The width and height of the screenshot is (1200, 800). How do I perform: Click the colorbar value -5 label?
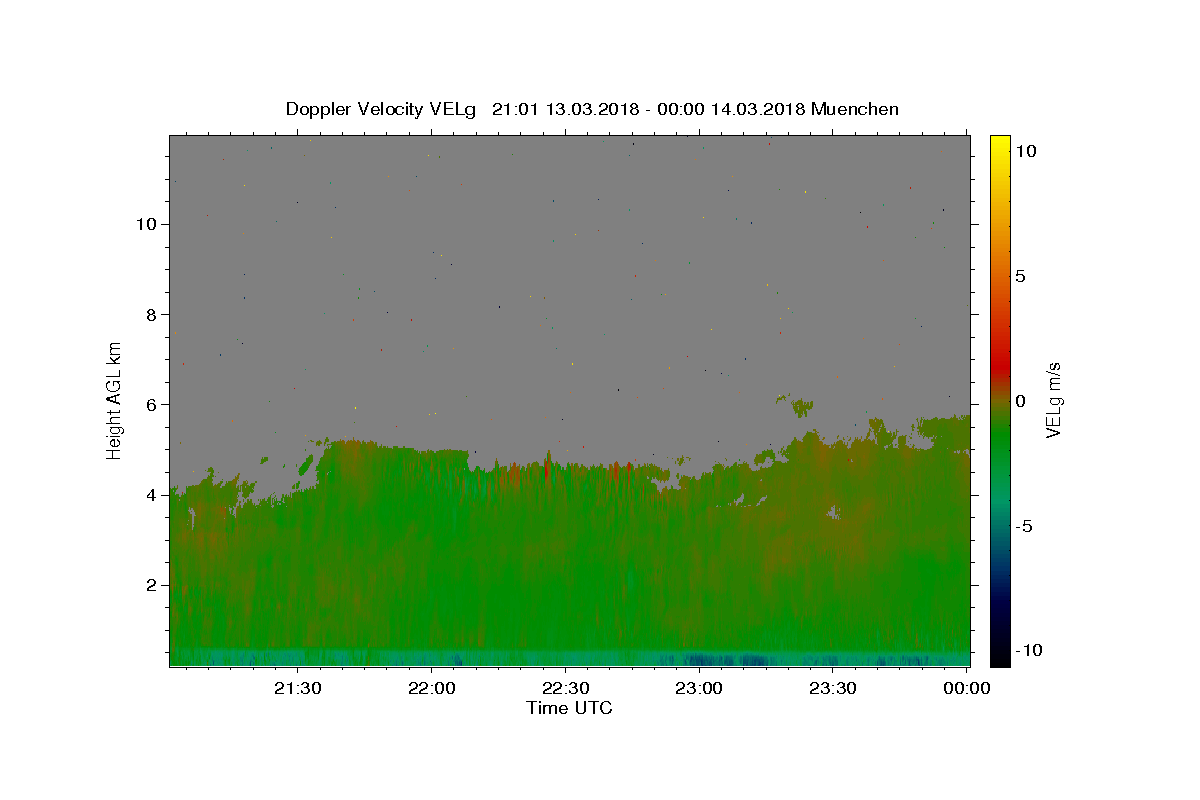tap(1024, 526)
